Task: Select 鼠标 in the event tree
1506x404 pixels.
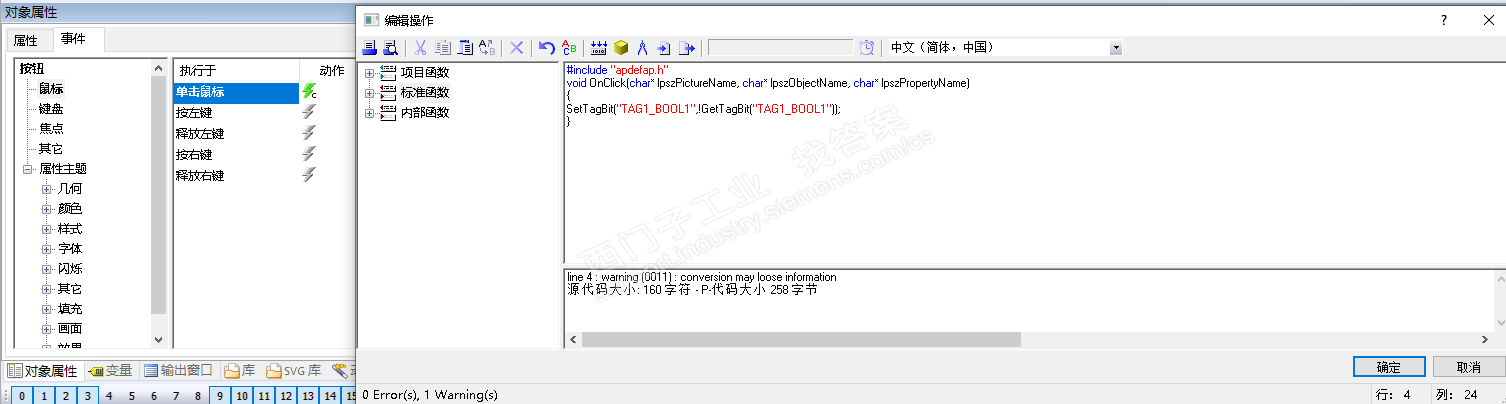Action: click(51, 89)
